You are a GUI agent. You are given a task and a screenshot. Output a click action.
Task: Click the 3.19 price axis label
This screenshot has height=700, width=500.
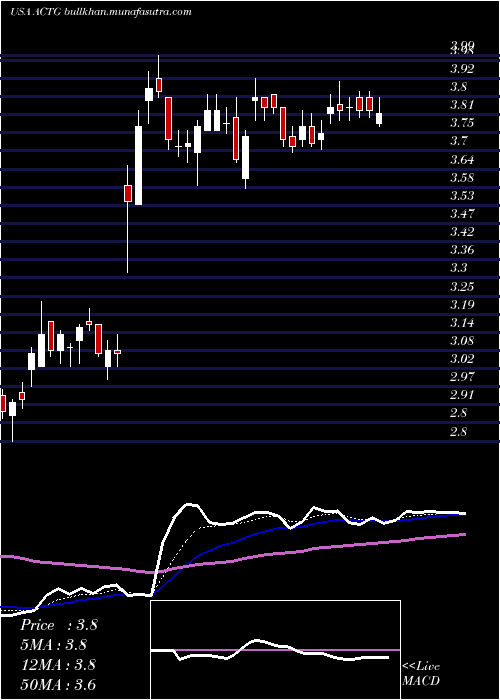462,305
